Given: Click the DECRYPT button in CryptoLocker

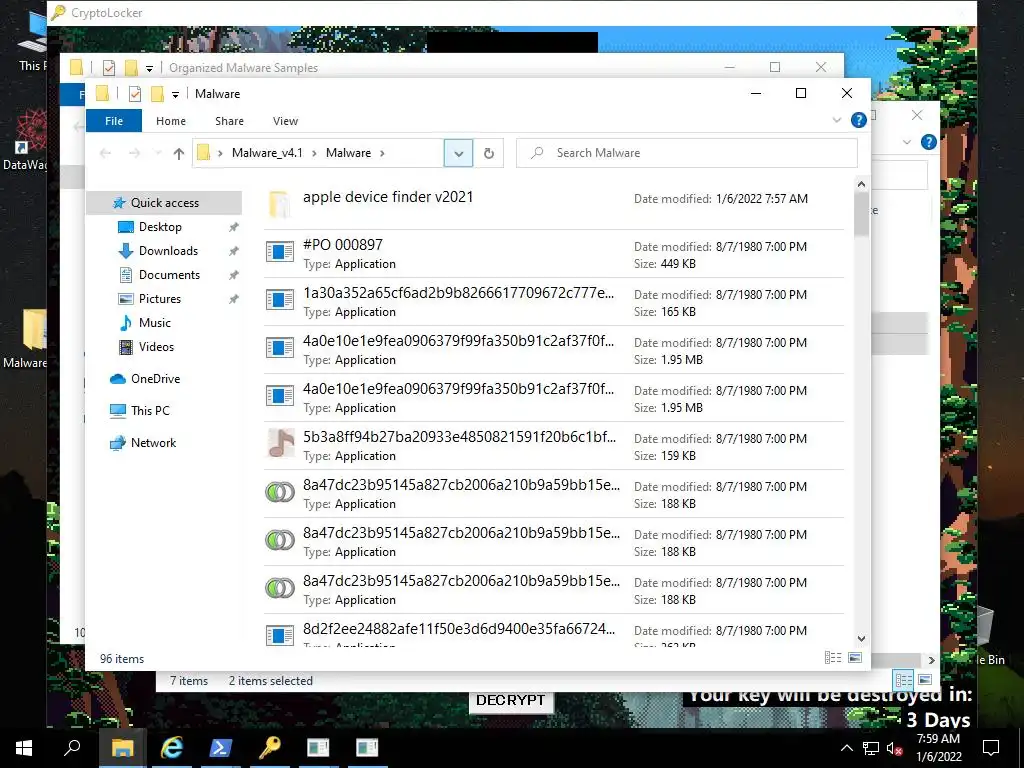Looking at the screenshot, I should point(510,700).
